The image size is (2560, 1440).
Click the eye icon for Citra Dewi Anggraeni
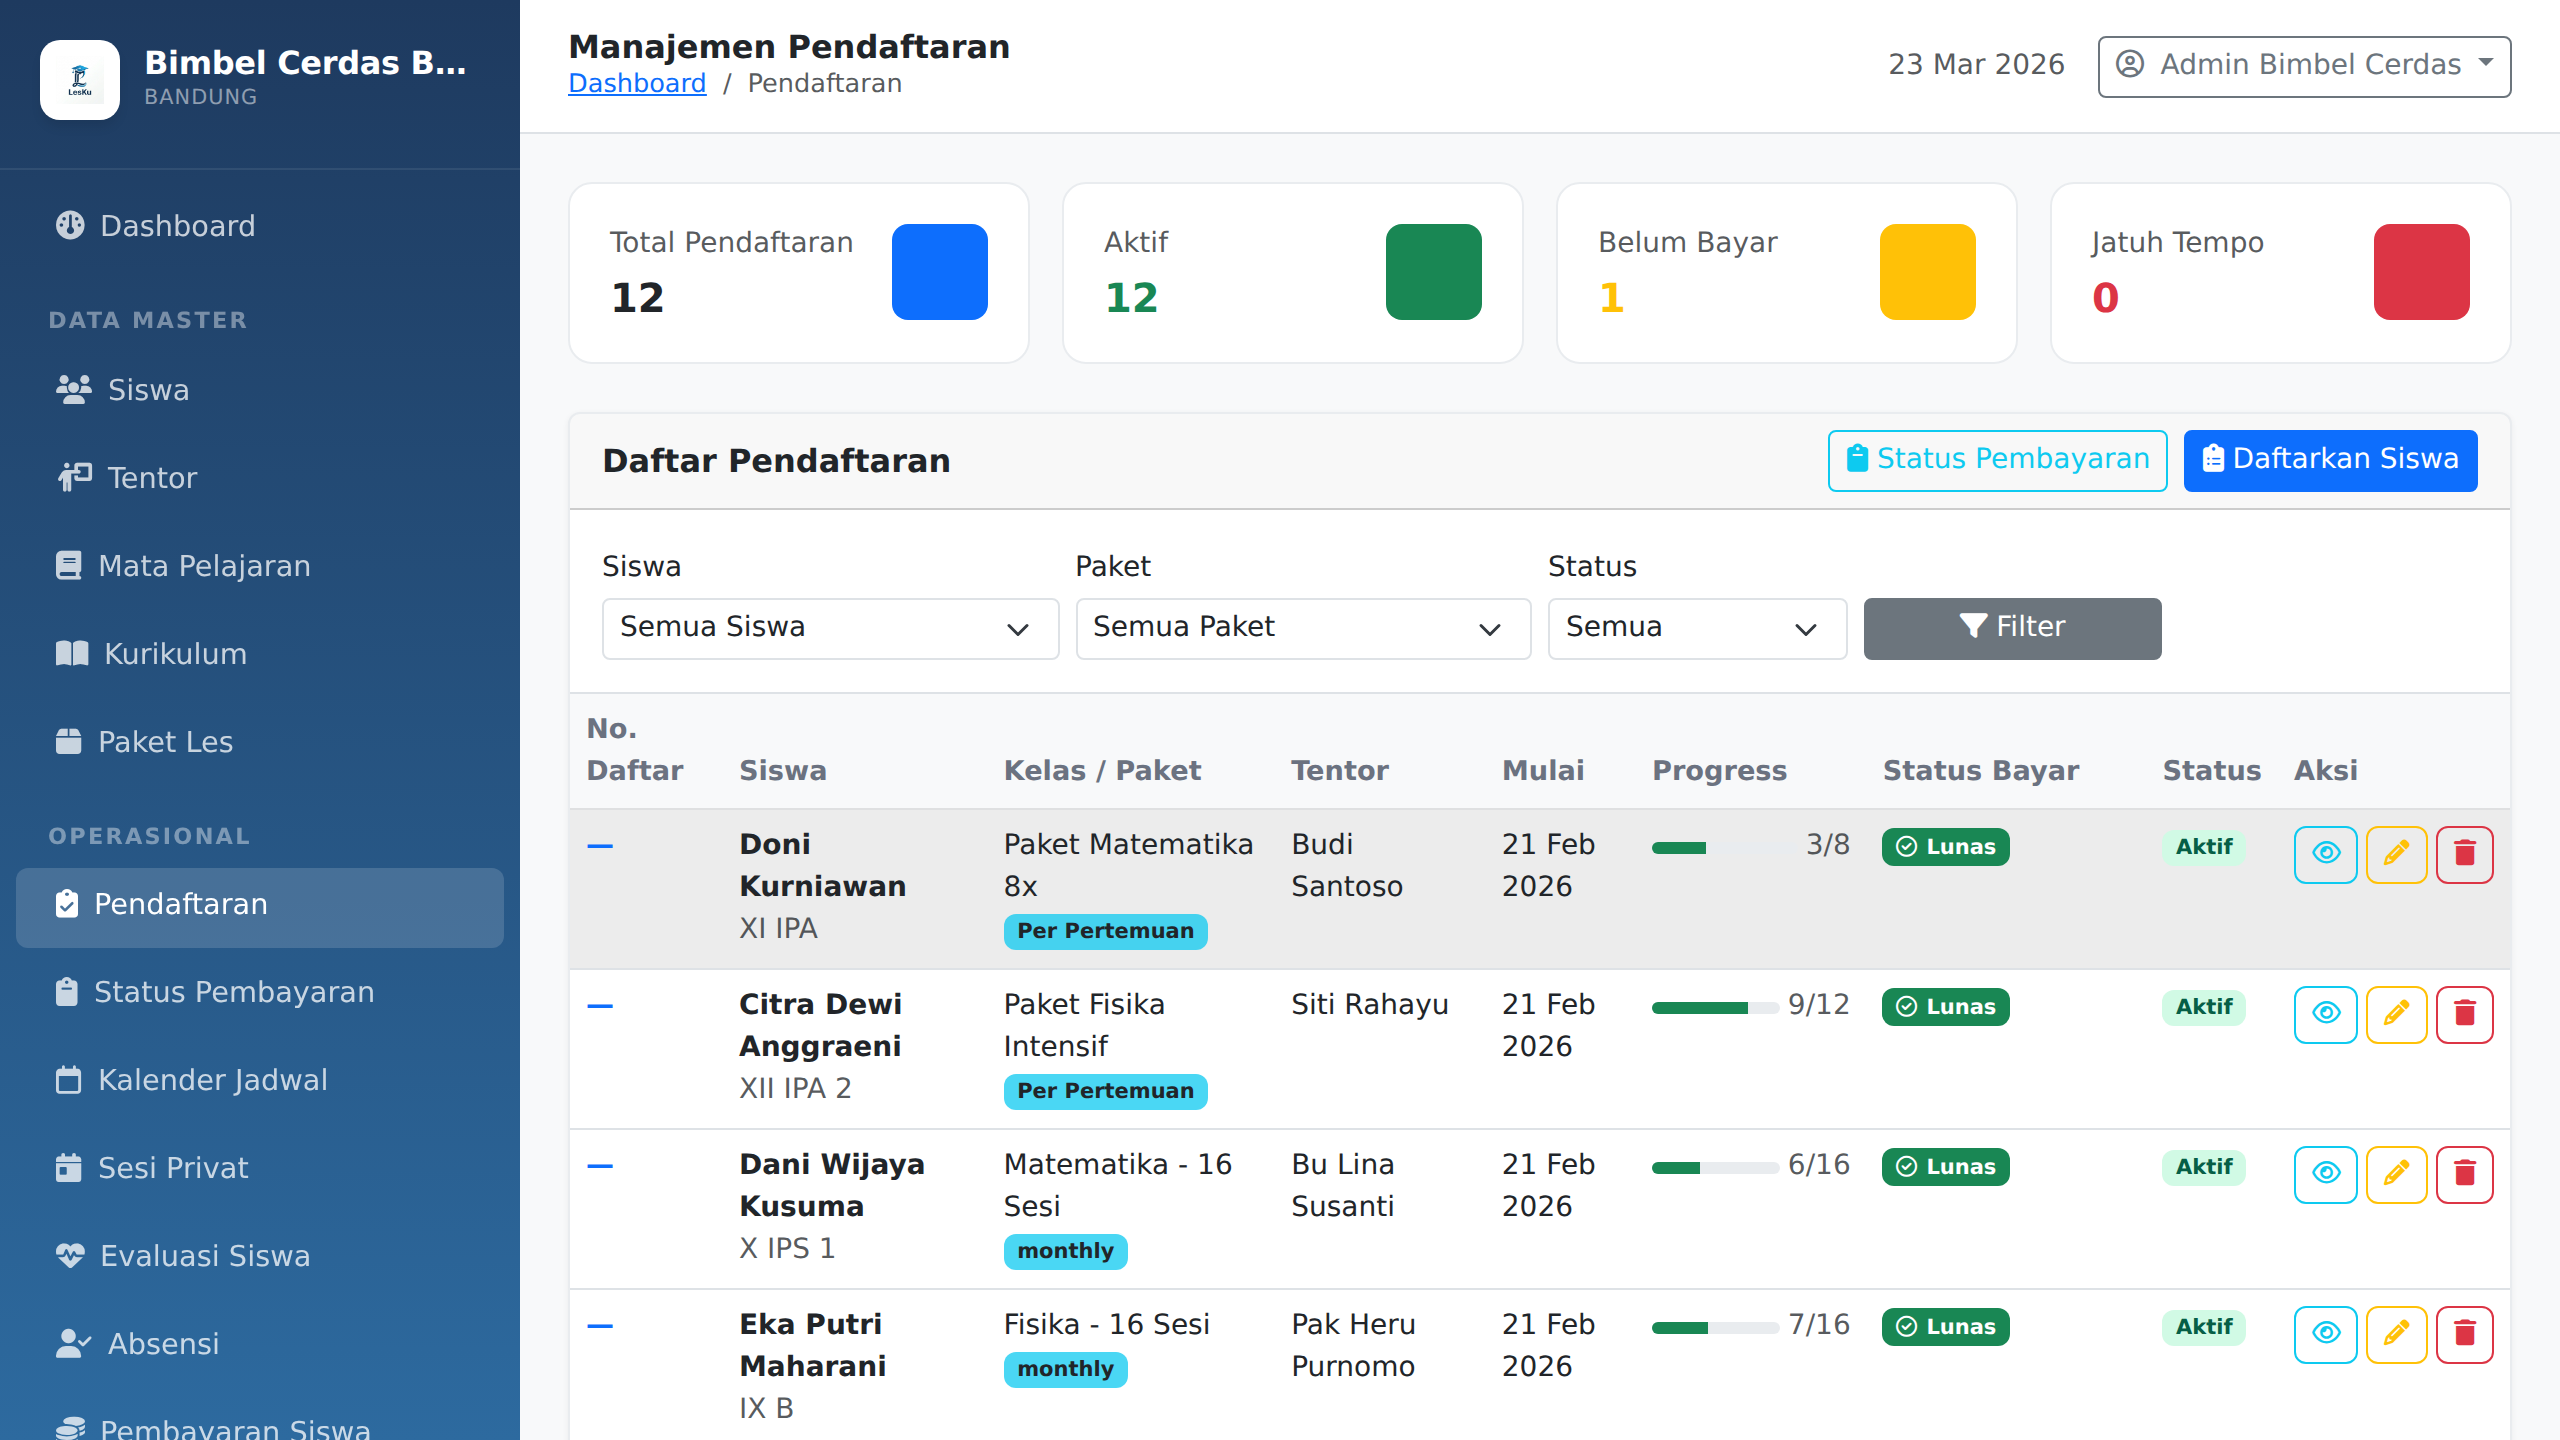point(2326,1014)
